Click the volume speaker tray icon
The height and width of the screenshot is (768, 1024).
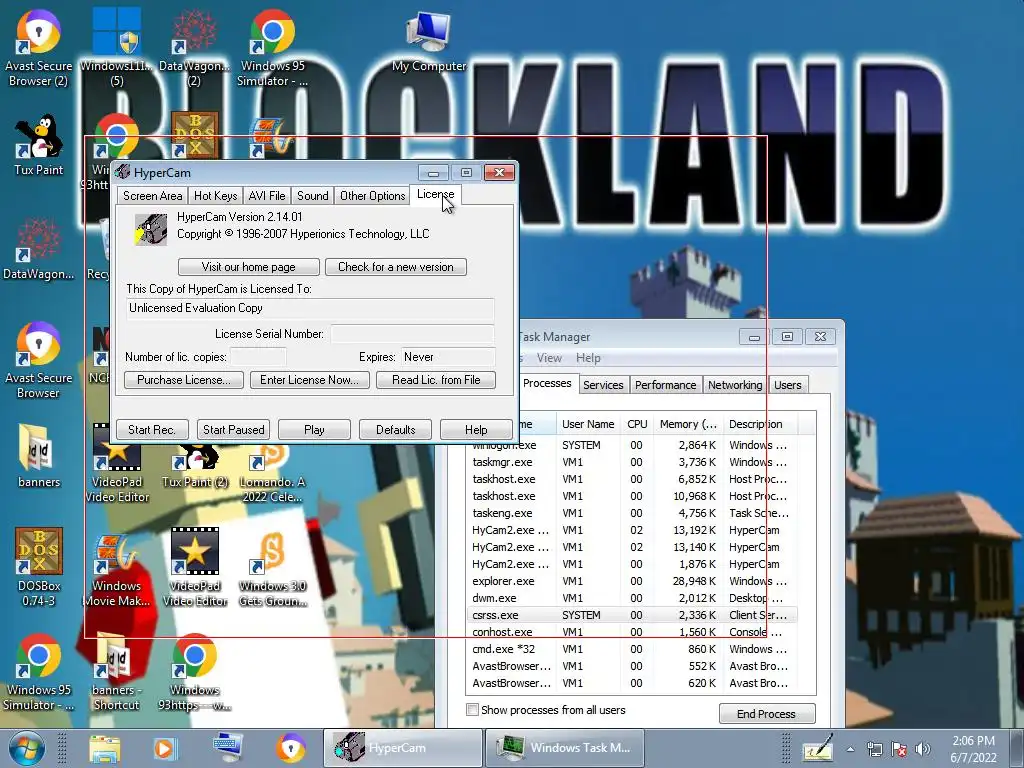(923, 749)
